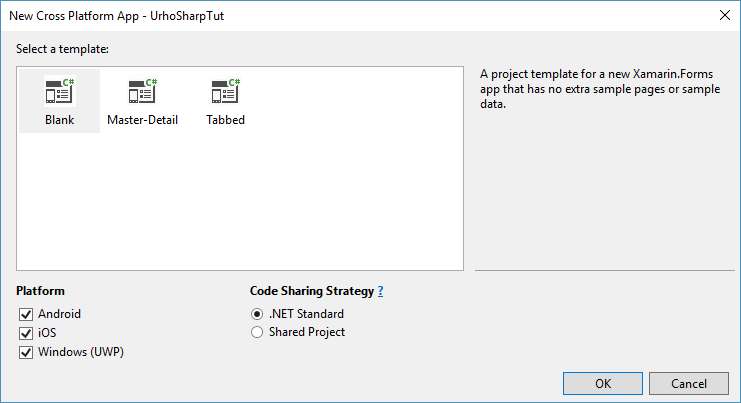741x403 pixels.
Task: Close the New Cross Platform App dialog
Action: (x=724, y=15)
